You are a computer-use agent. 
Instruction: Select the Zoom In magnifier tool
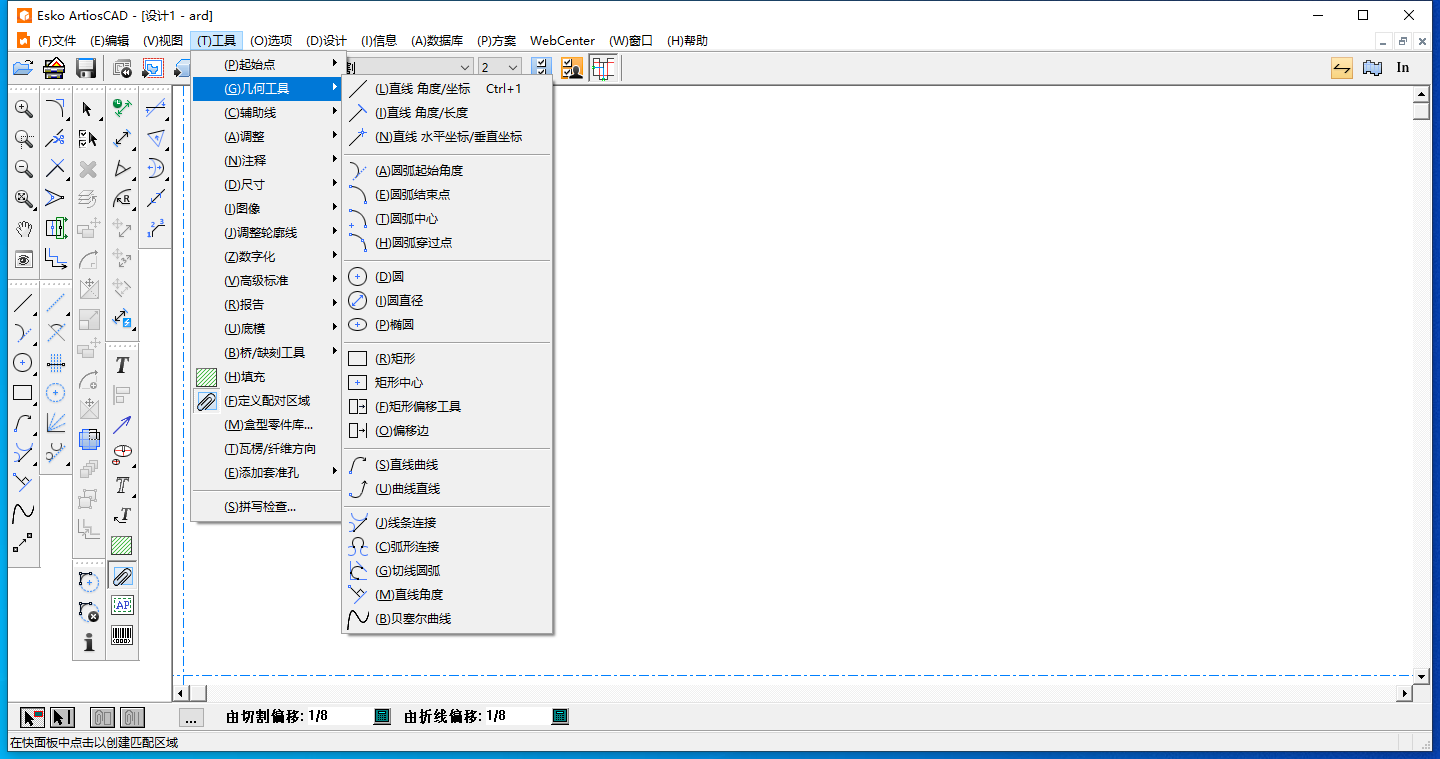24,109
